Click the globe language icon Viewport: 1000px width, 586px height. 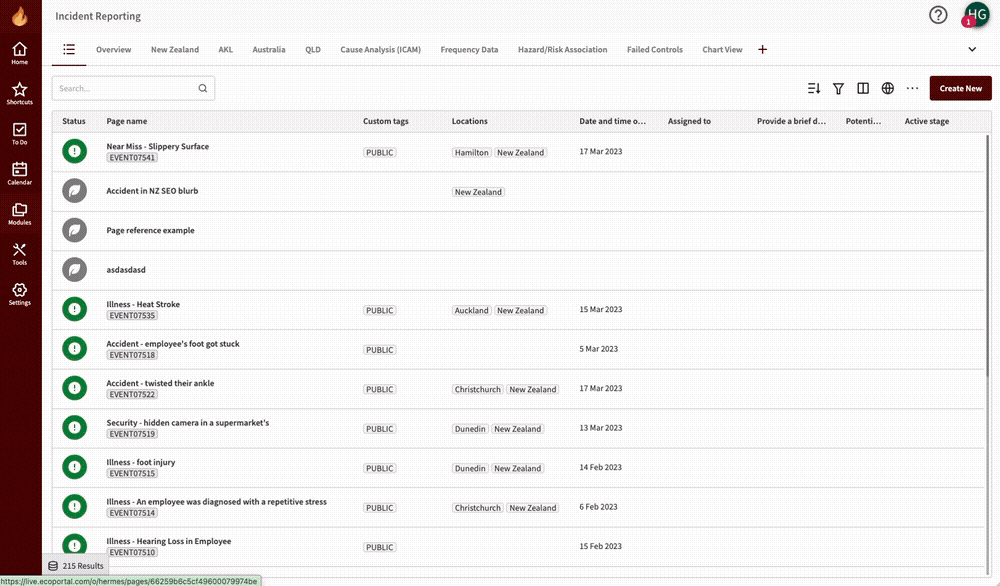pyautogui.click(x=887, y=88)
